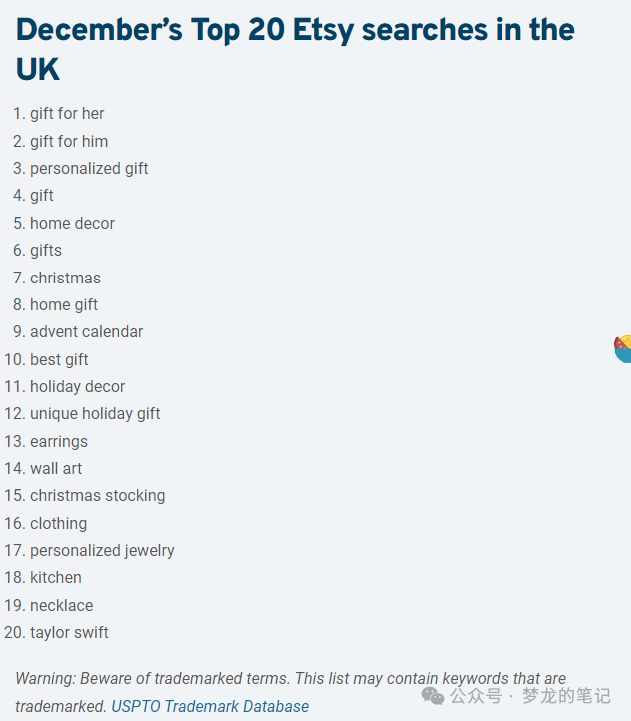Click the 'personalized jewelry' keyword

[x=102, y=550]
